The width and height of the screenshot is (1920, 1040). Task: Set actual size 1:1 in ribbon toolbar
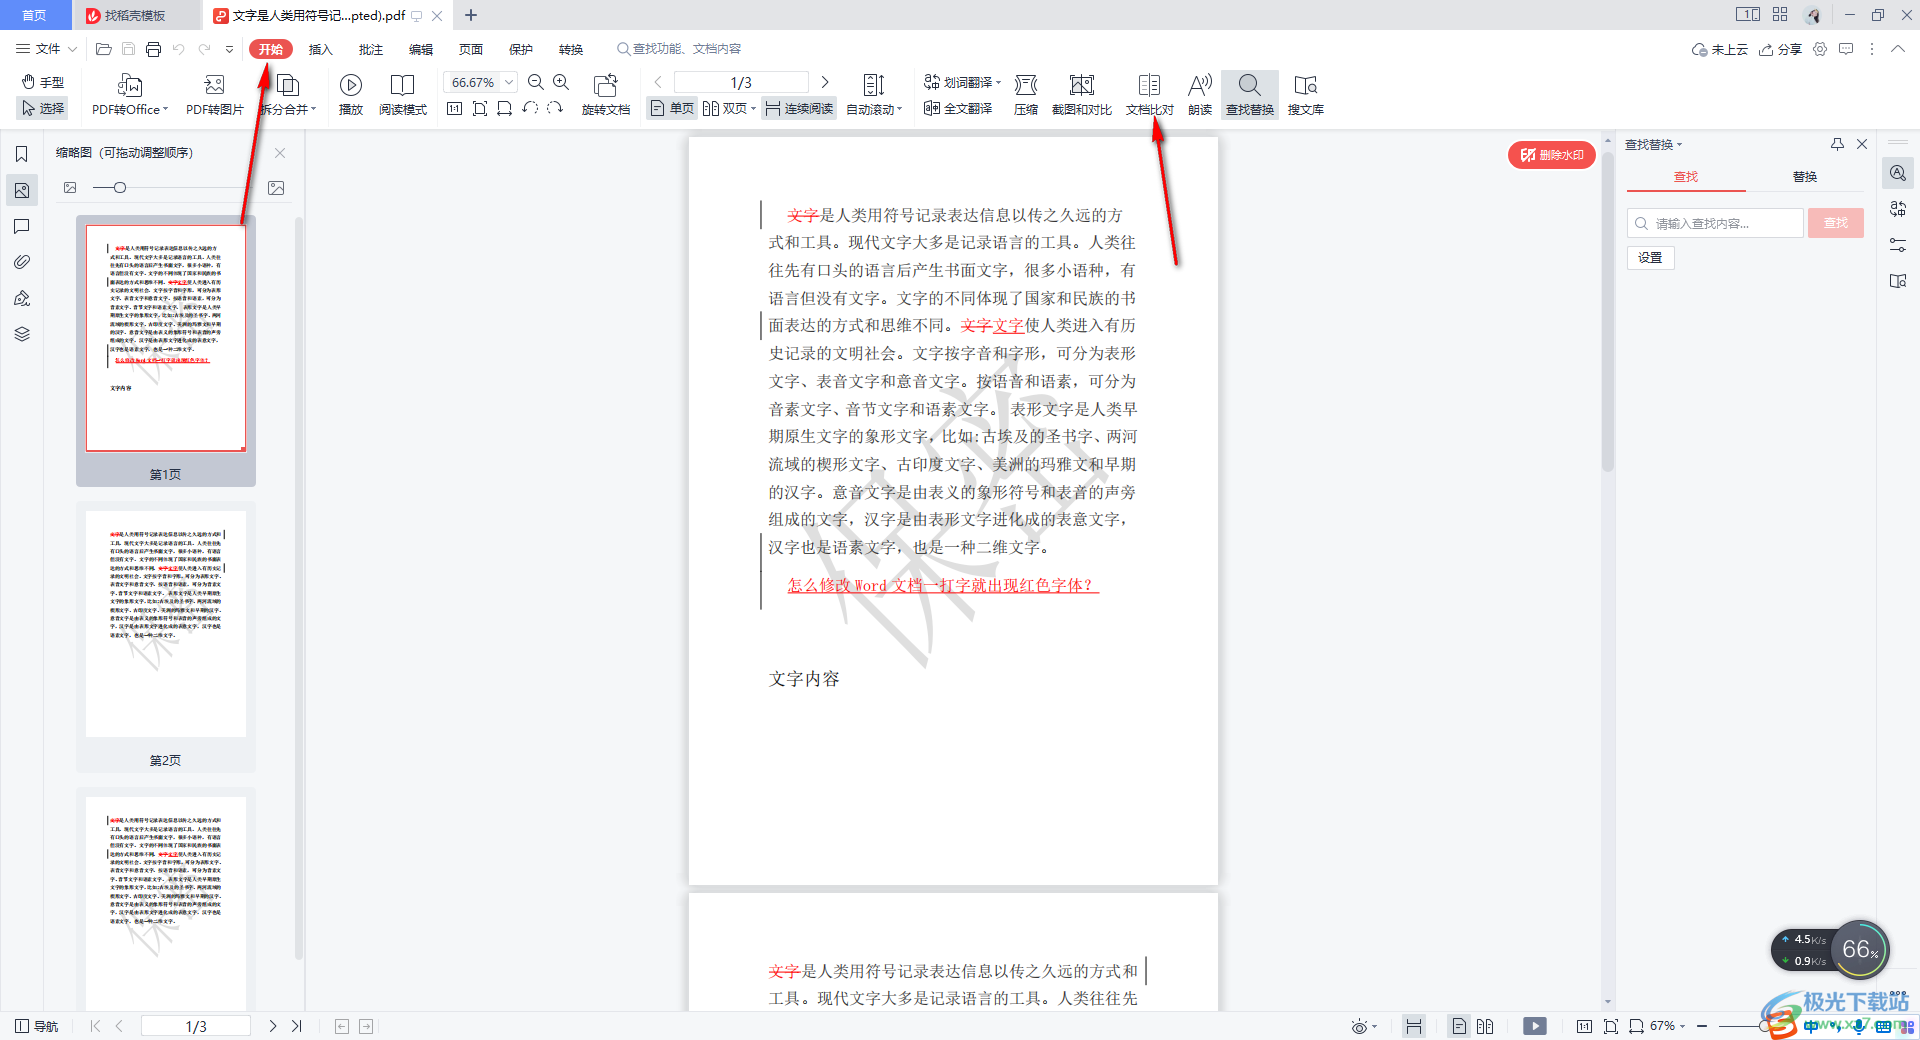pos(454,108)
